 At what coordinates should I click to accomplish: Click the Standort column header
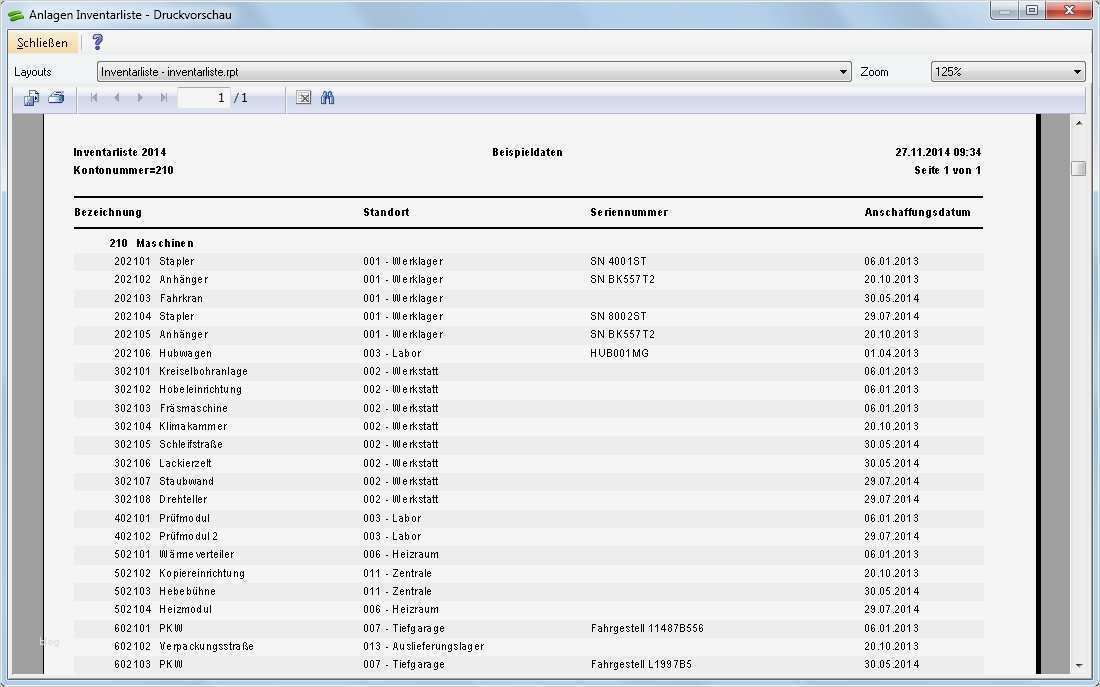[387, 213]
